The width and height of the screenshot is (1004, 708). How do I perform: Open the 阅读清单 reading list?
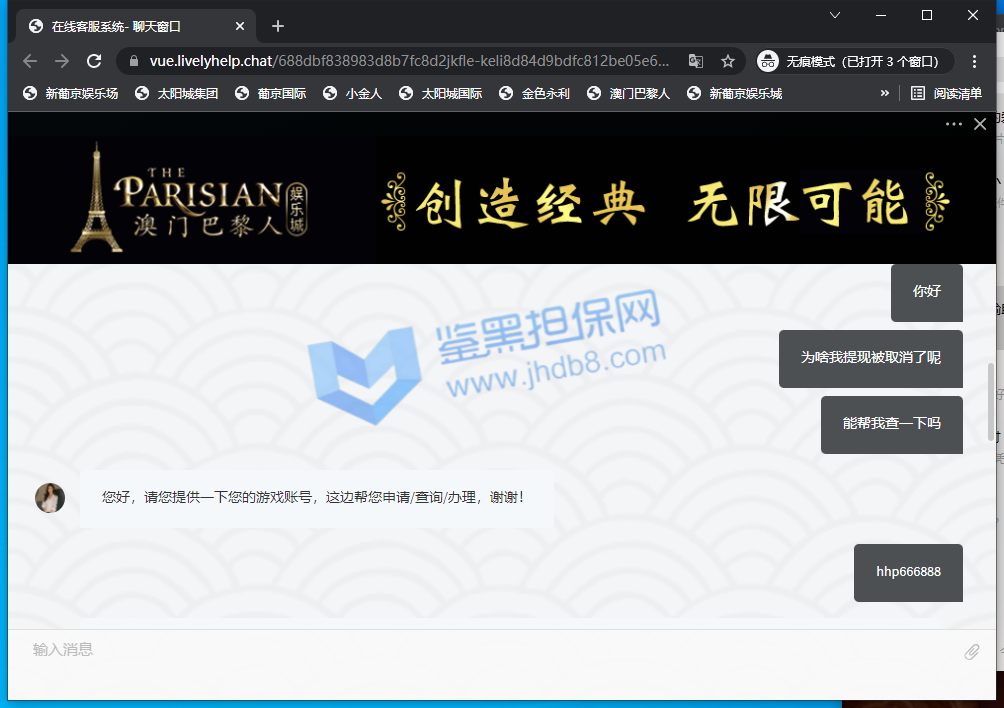click(946, 93)
